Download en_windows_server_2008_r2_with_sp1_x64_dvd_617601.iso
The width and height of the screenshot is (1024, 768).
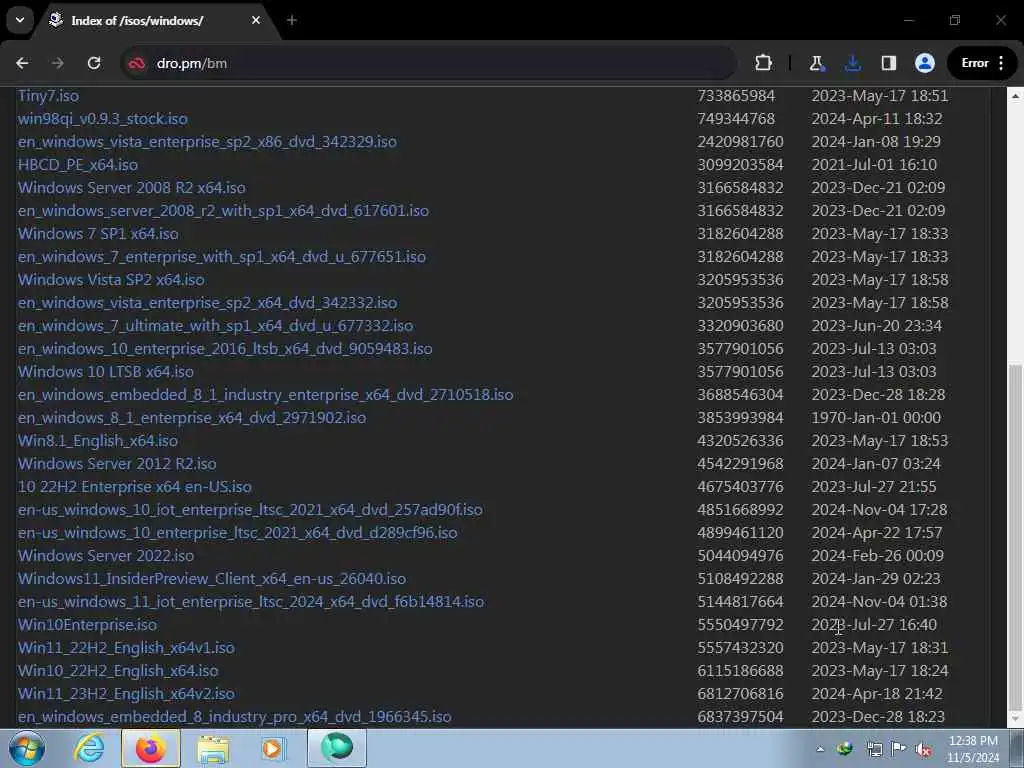point(223,211)
